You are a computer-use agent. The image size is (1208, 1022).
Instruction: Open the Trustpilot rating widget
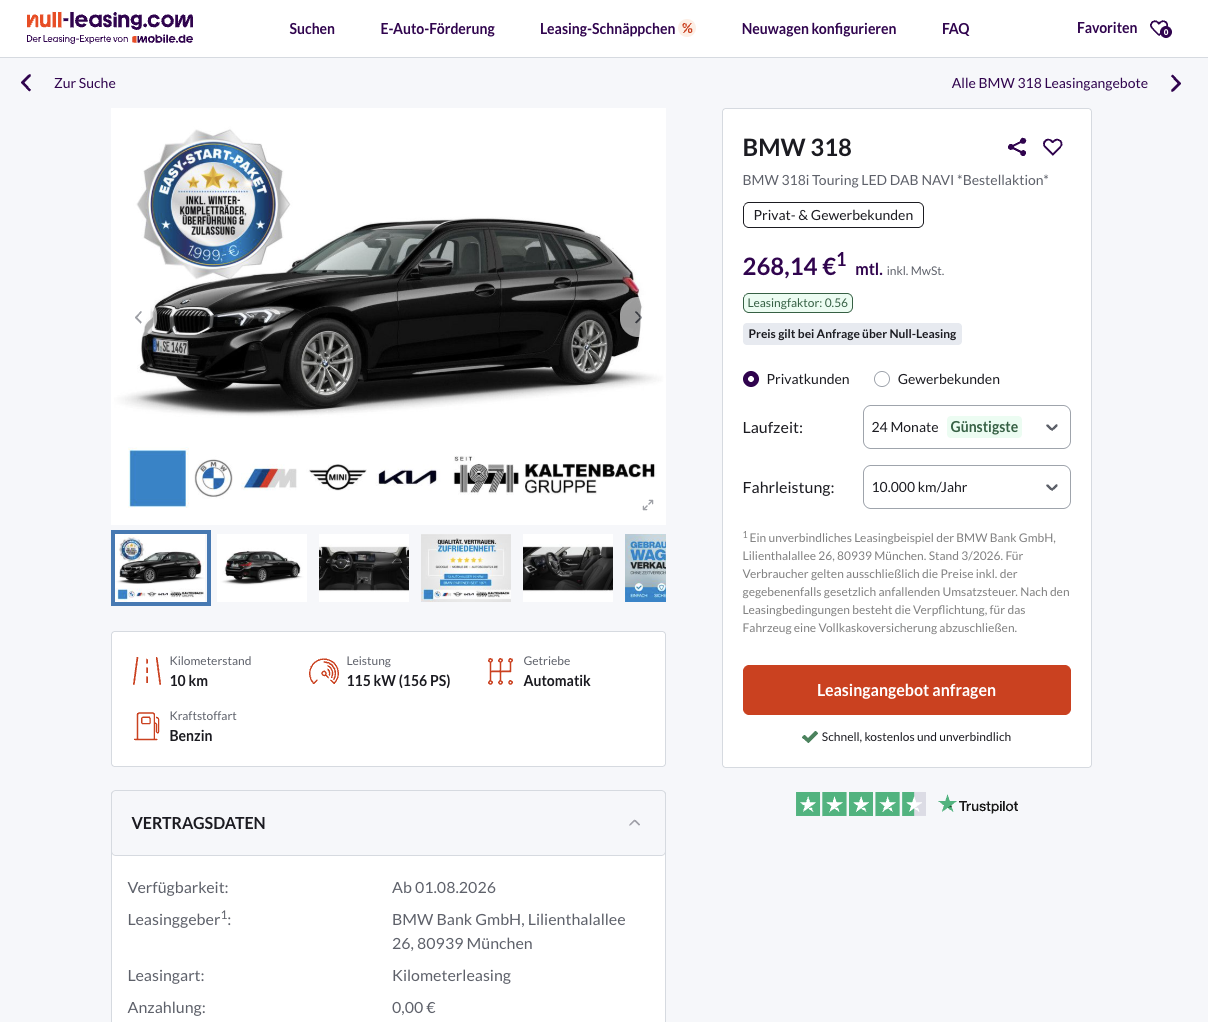(907, 805)
